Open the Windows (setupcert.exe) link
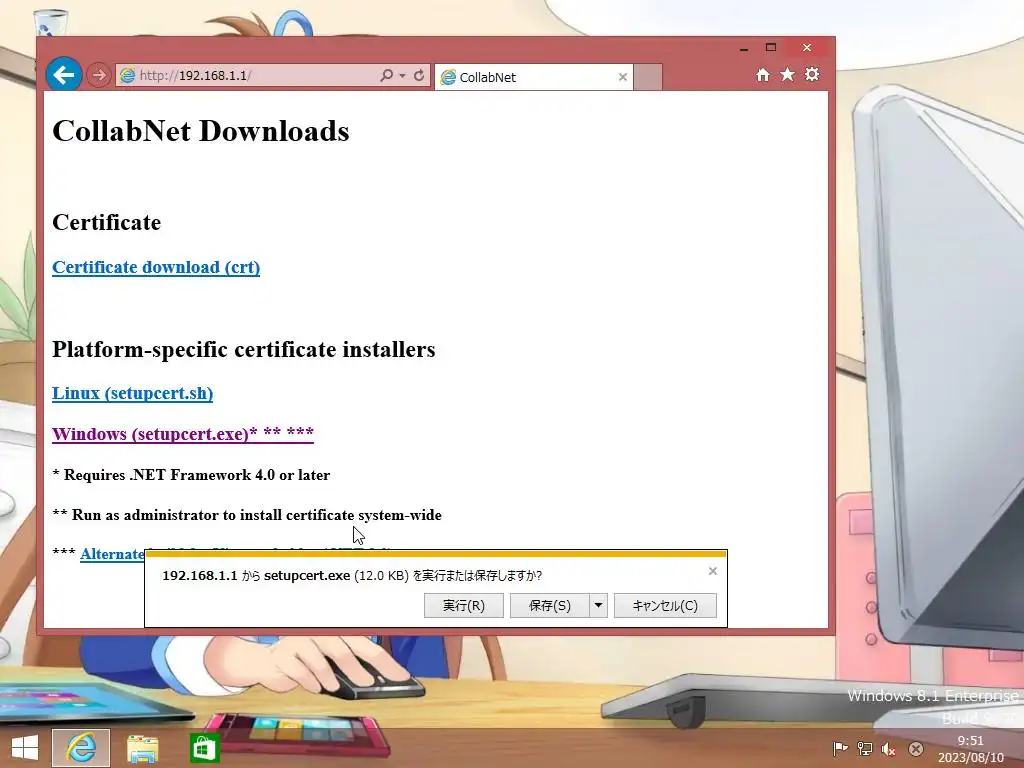Viewport: 1024px width, 768px height. click(x=183, y=434)
